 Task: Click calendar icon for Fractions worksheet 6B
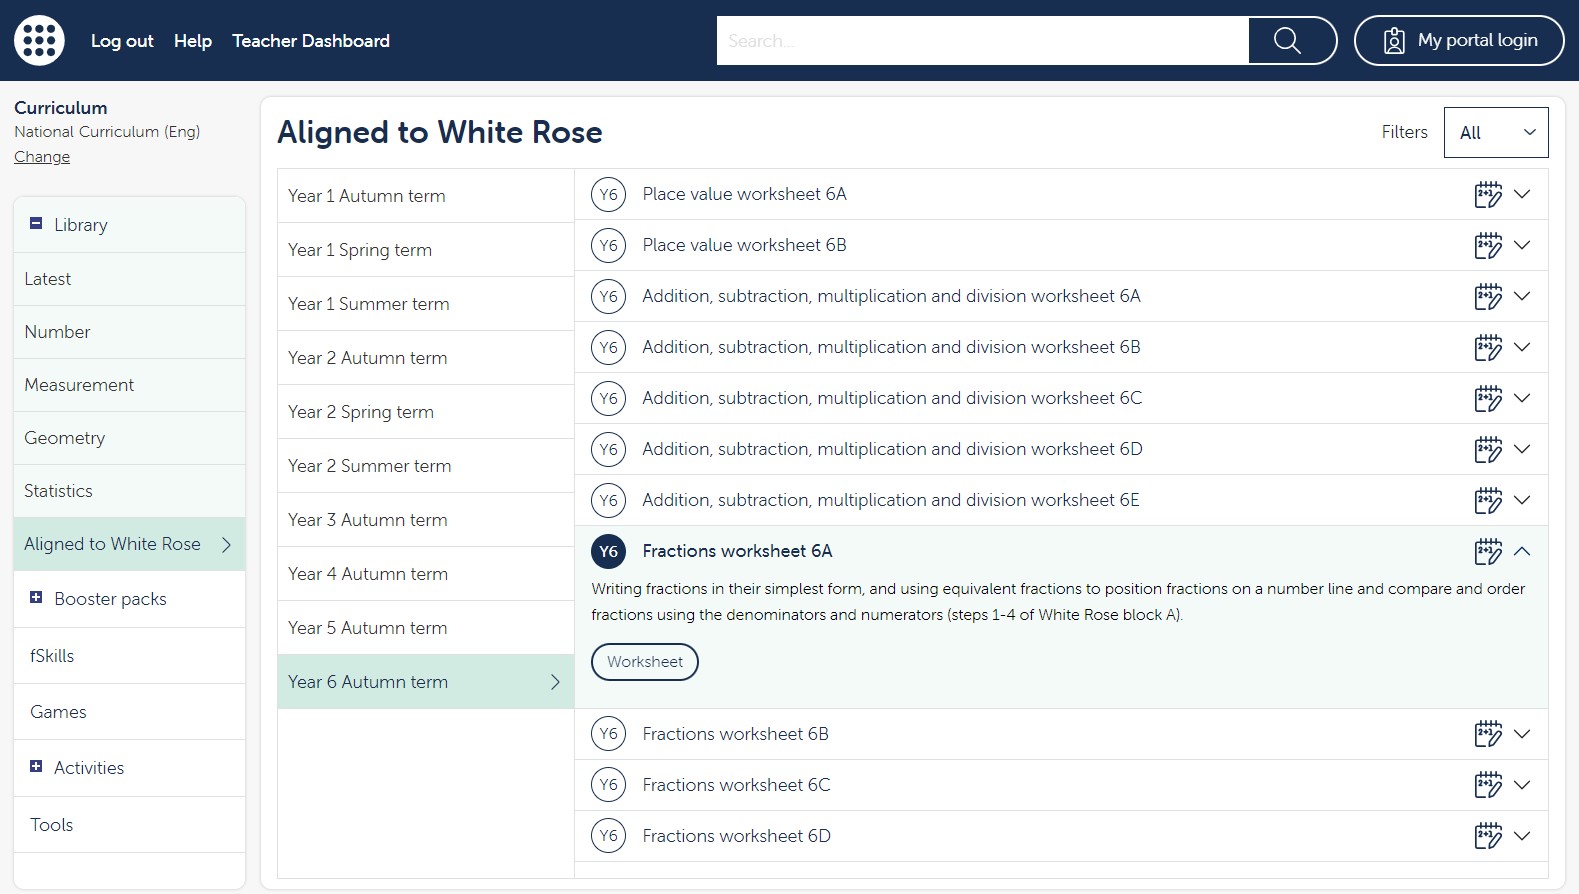(x=1488, y=734)
